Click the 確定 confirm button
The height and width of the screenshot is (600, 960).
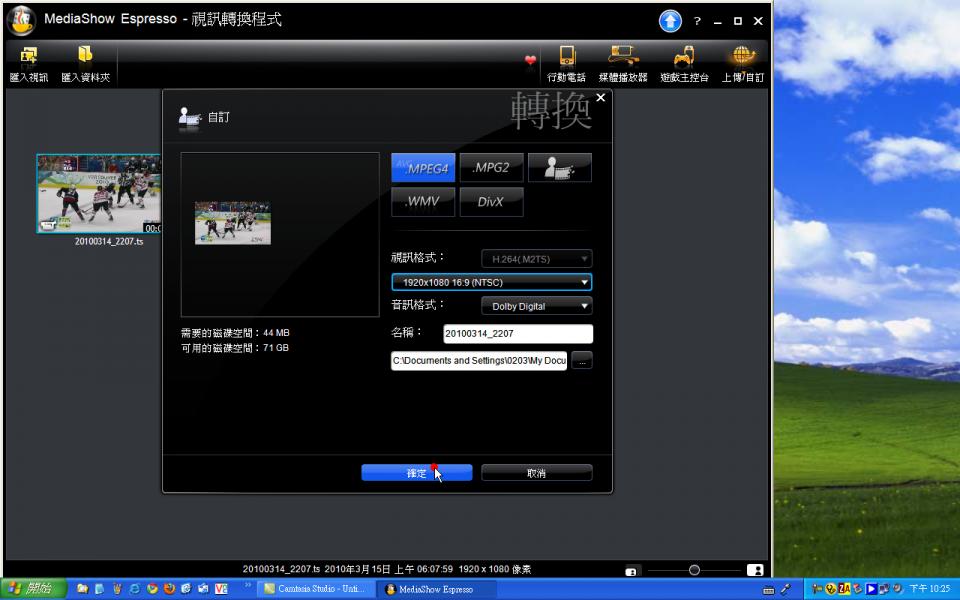417,473
